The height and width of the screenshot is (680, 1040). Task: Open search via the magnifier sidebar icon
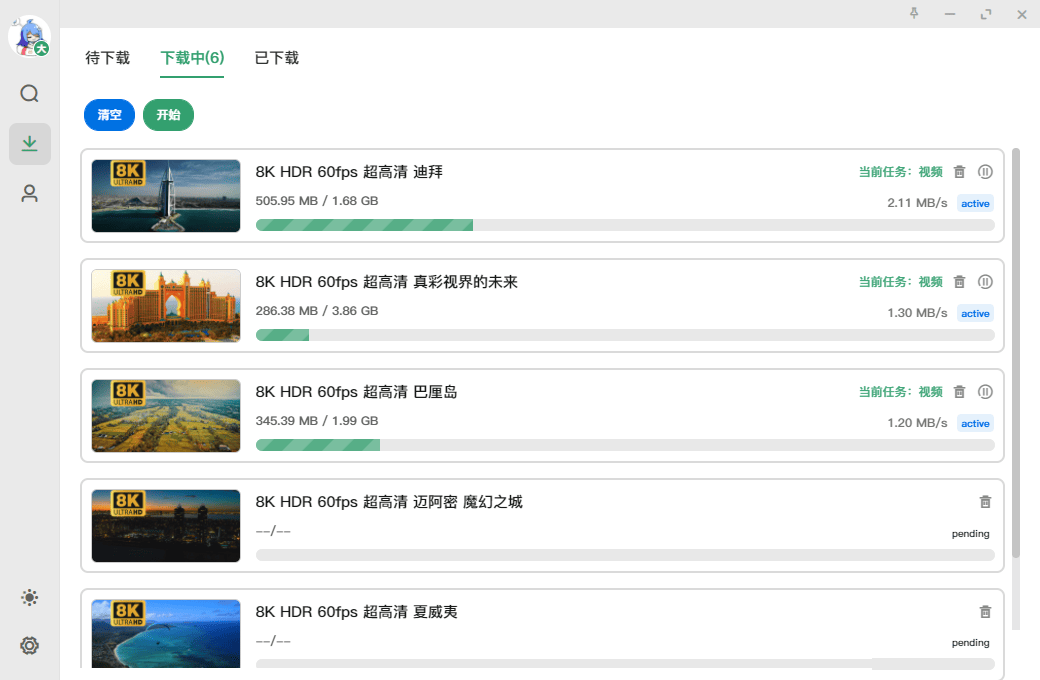(x=29, y=93)
